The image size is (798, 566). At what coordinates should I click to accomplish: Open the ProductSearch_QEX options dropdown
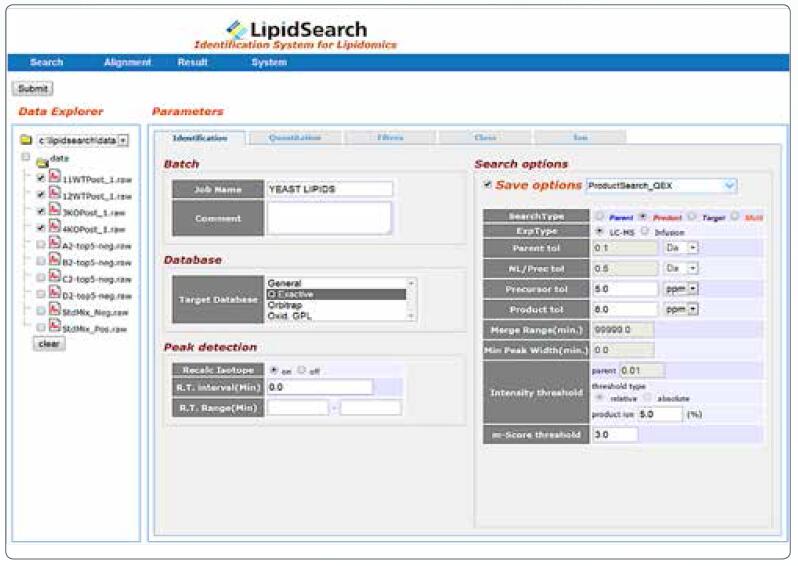click(x=729, y=186)
